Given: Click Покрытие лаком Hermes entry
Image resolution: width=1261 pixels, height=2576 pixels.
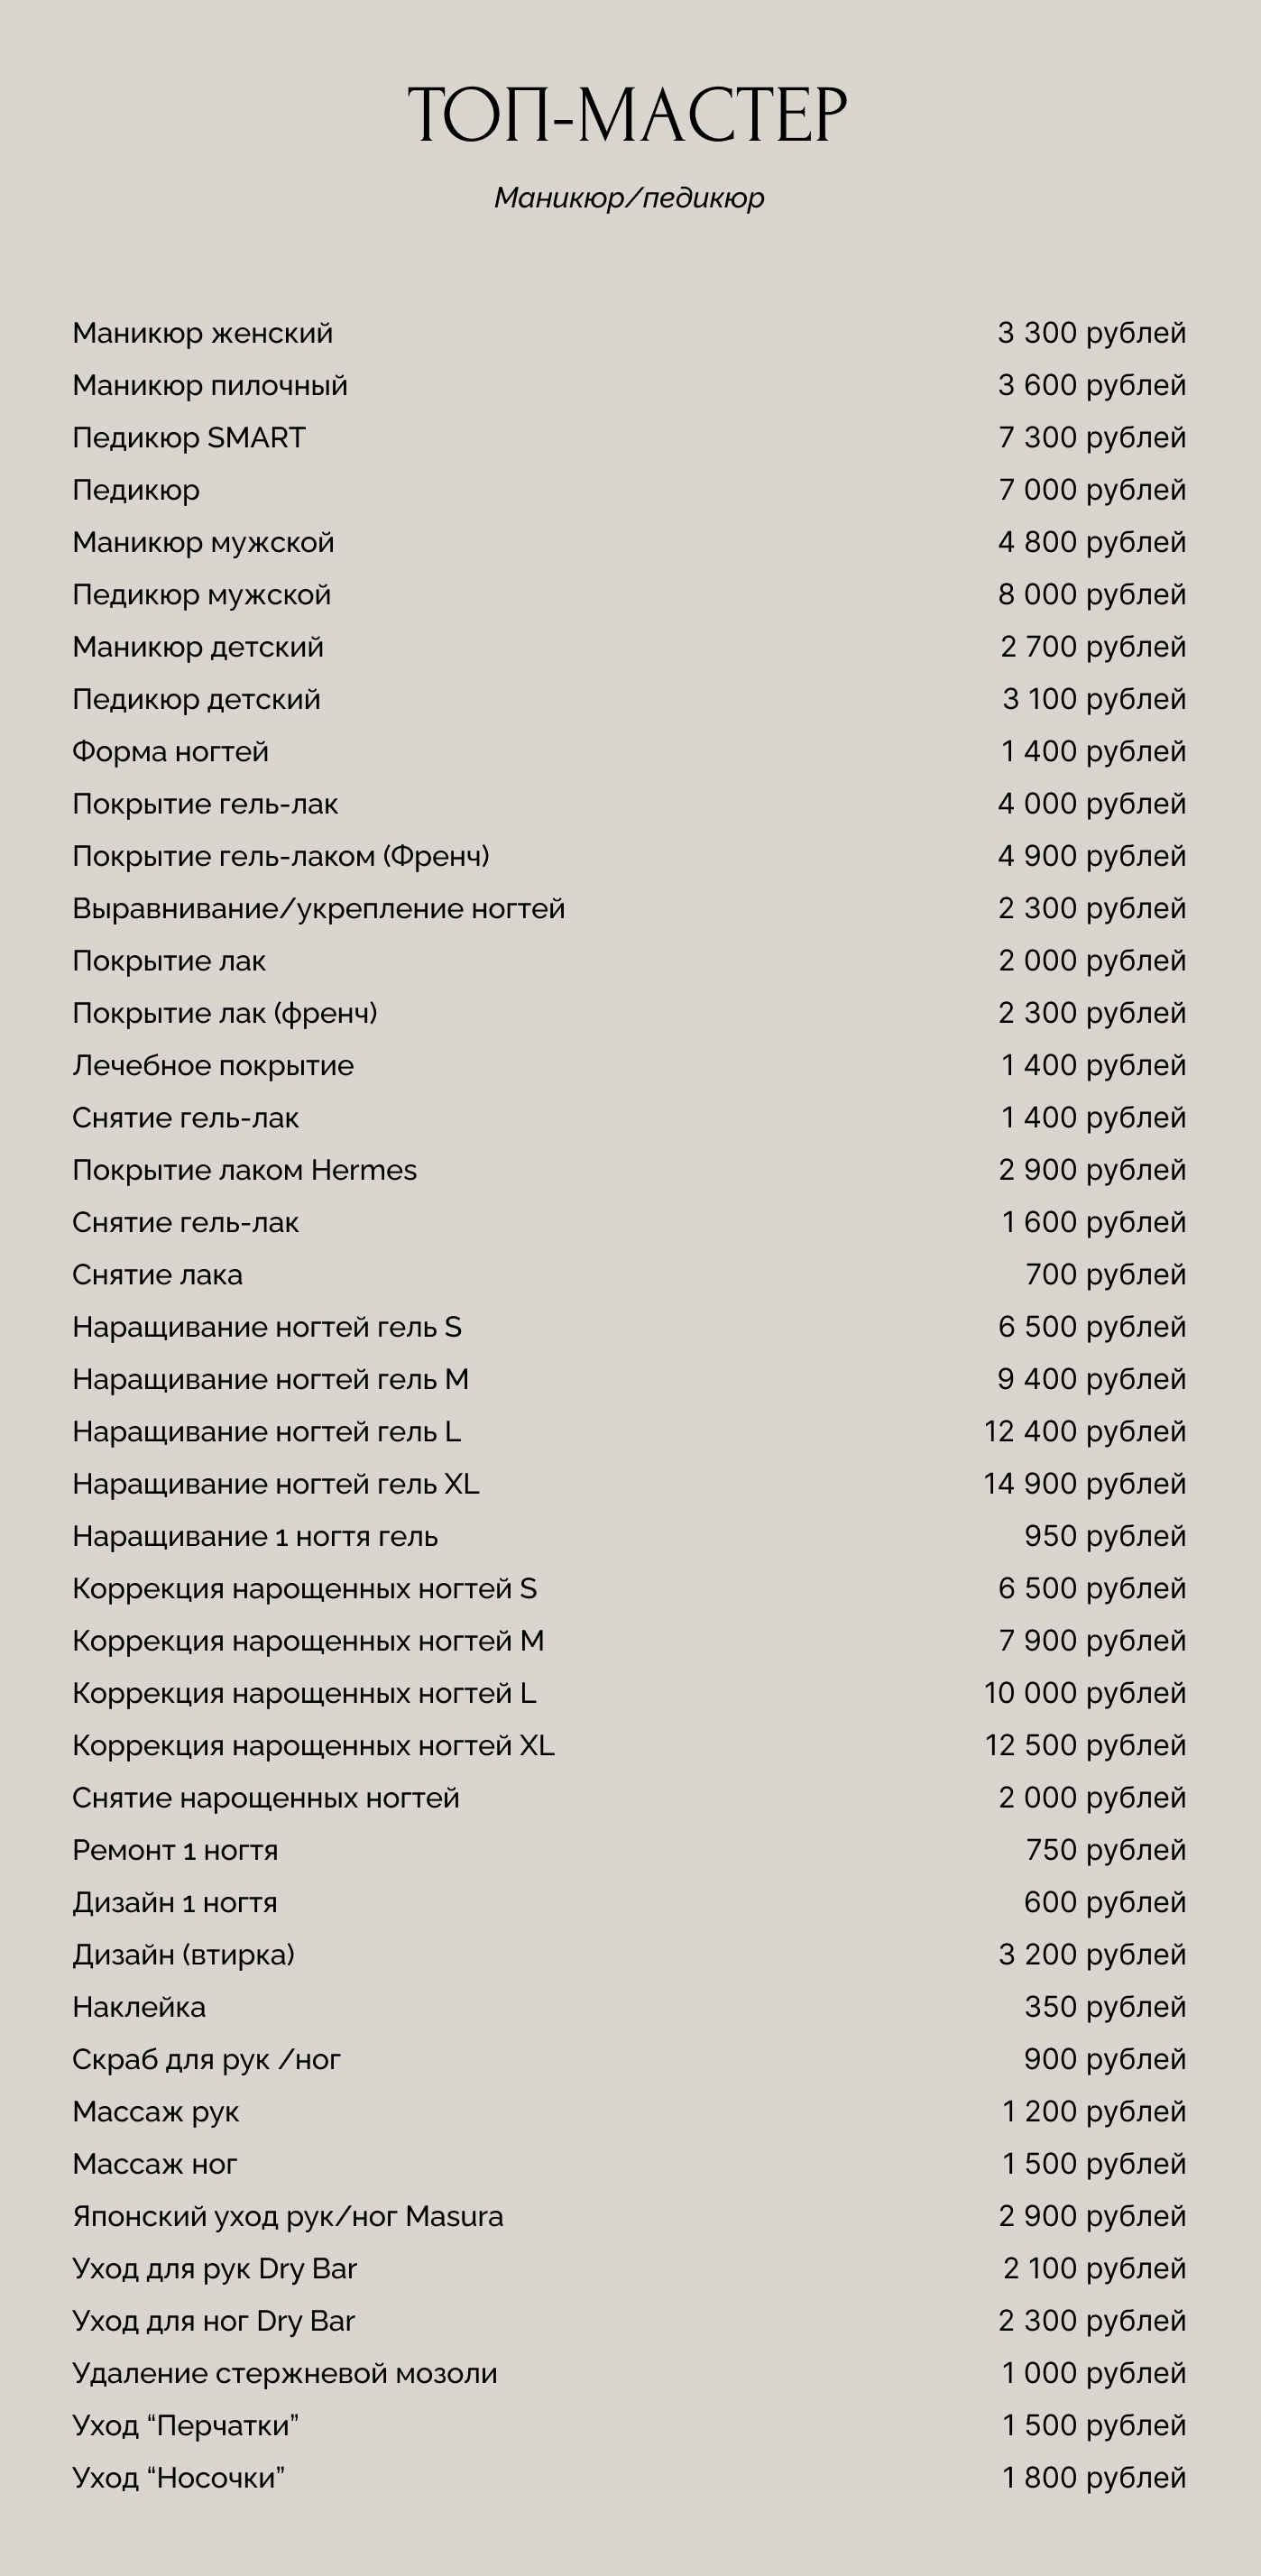Looking at the screenshot, I should pyautogui.click(x=244, y=1170).
